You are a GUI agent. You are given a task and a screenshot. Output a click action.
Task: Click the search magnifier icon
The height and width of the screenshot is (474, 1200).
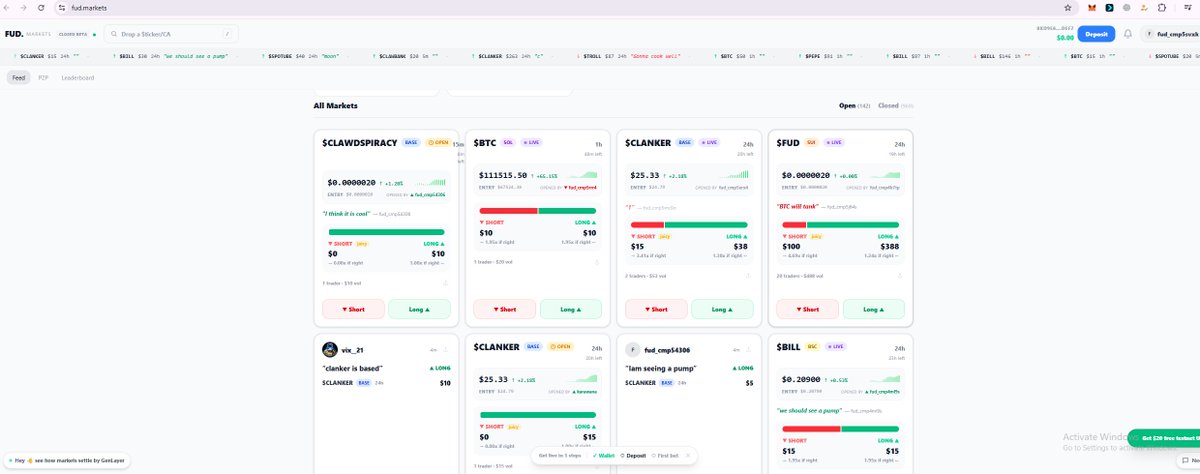(114, 34)
